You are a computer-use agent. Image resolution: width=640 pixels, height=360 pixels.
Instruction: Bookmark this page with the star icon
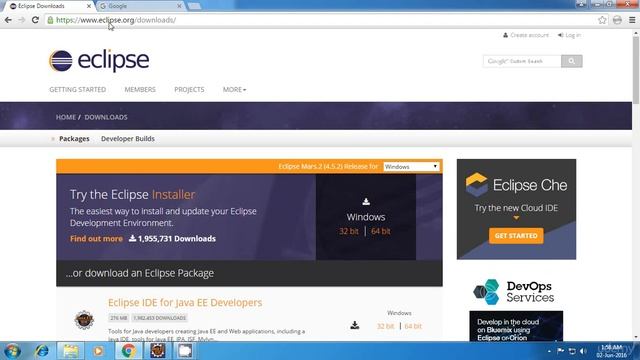[x=602, y=20]
